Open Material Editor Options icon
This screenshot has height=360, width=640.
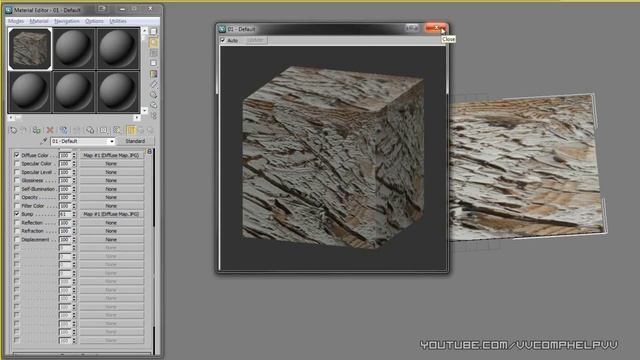click(x=153, y=94)
